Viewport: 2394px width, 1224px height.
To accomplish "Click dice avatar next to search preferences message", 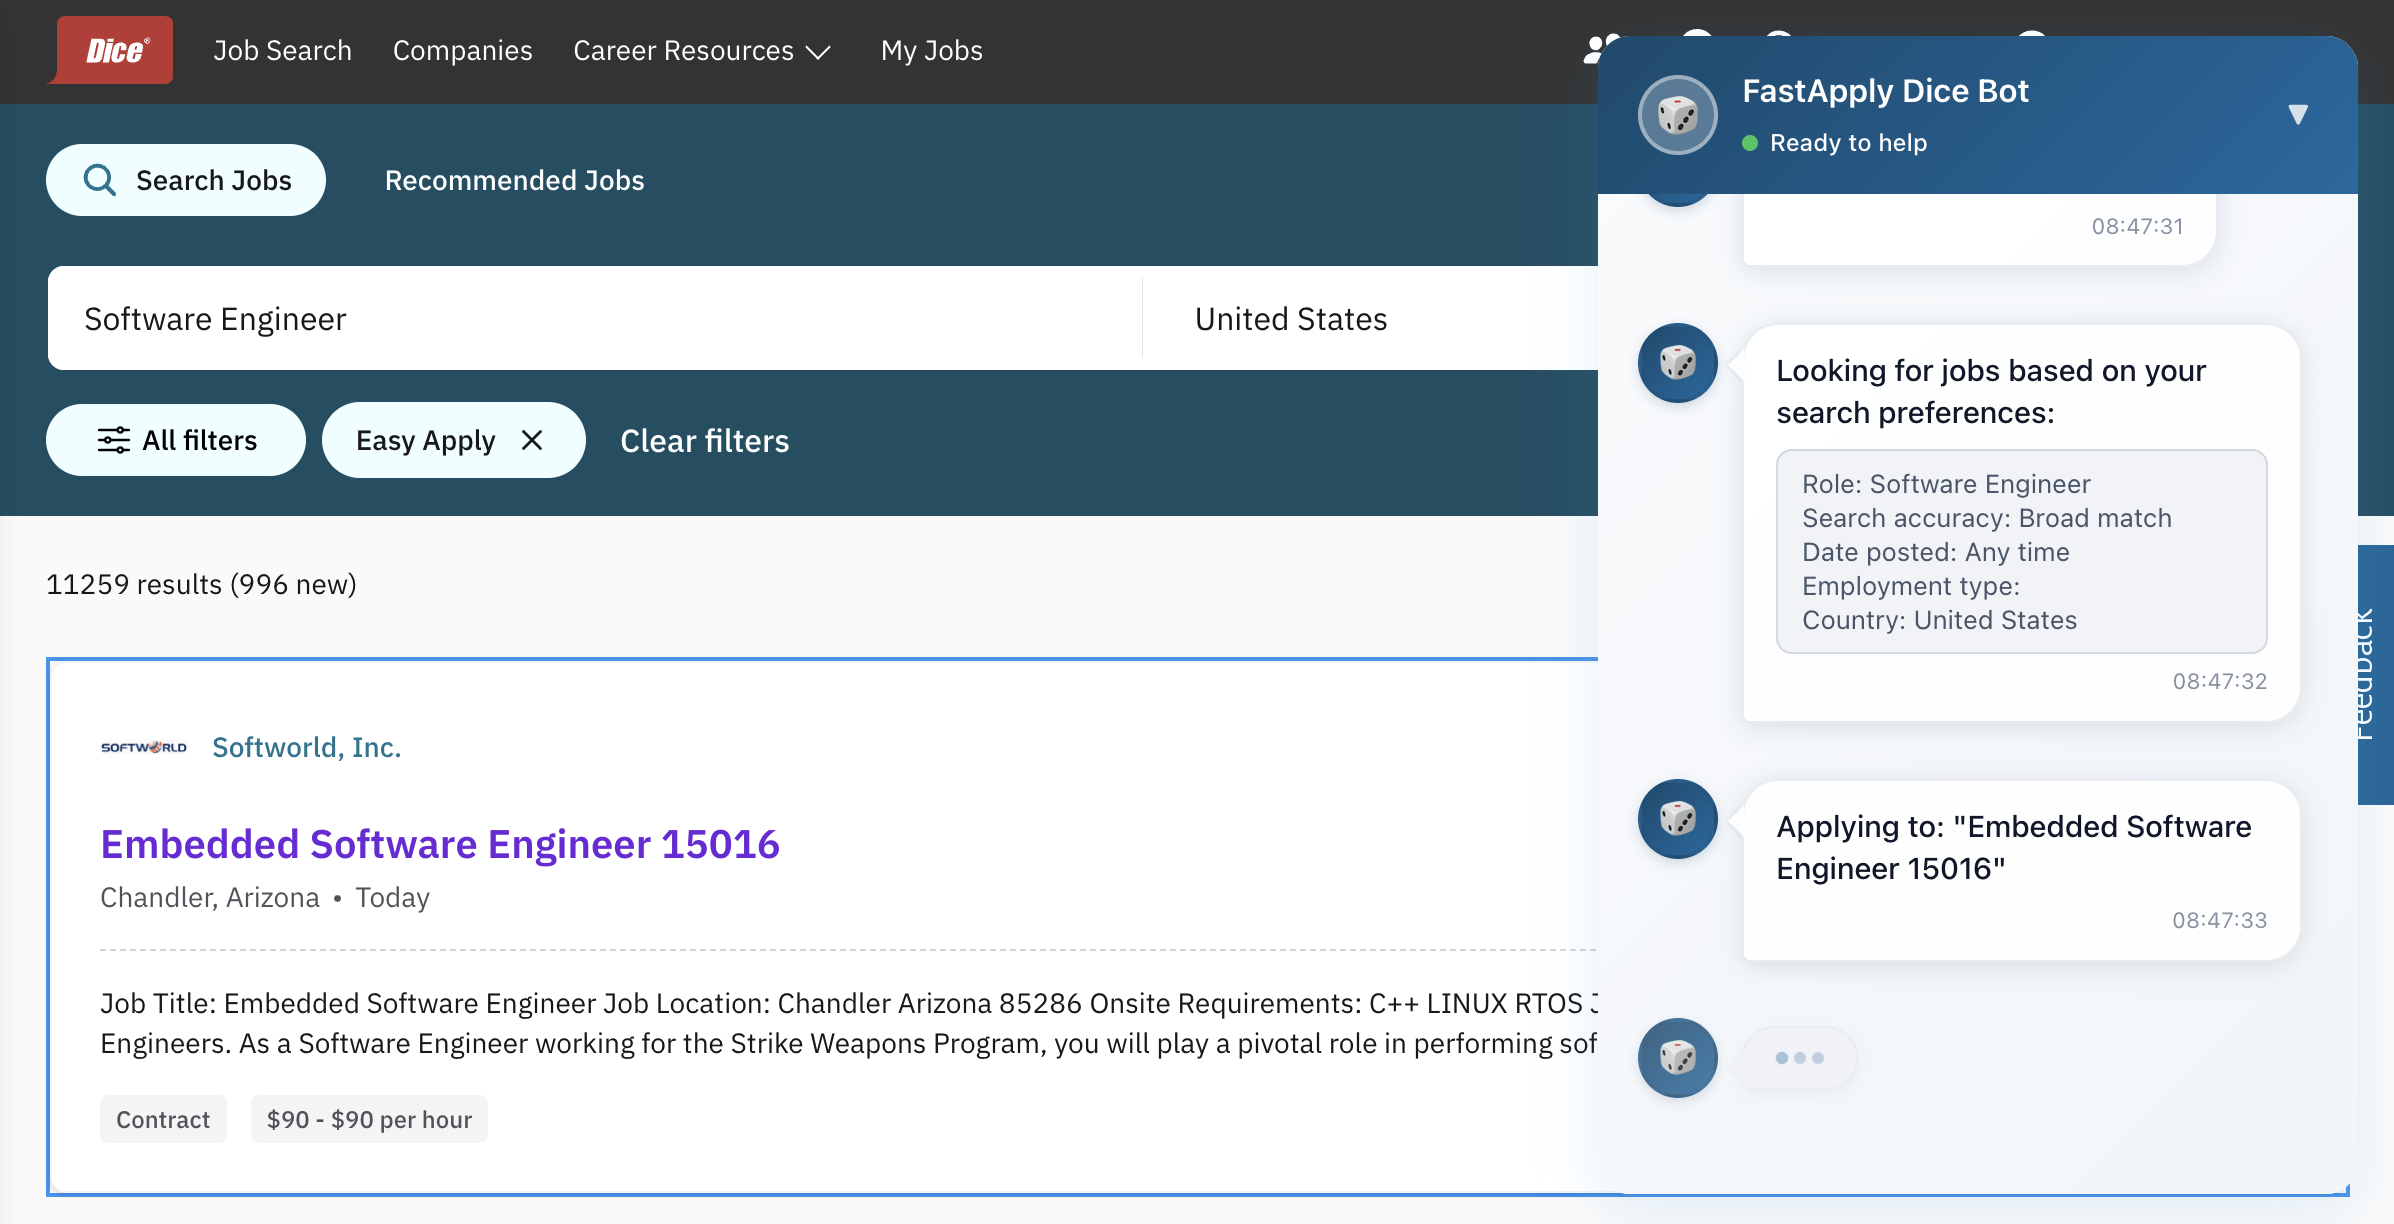I will point(1677,363).
